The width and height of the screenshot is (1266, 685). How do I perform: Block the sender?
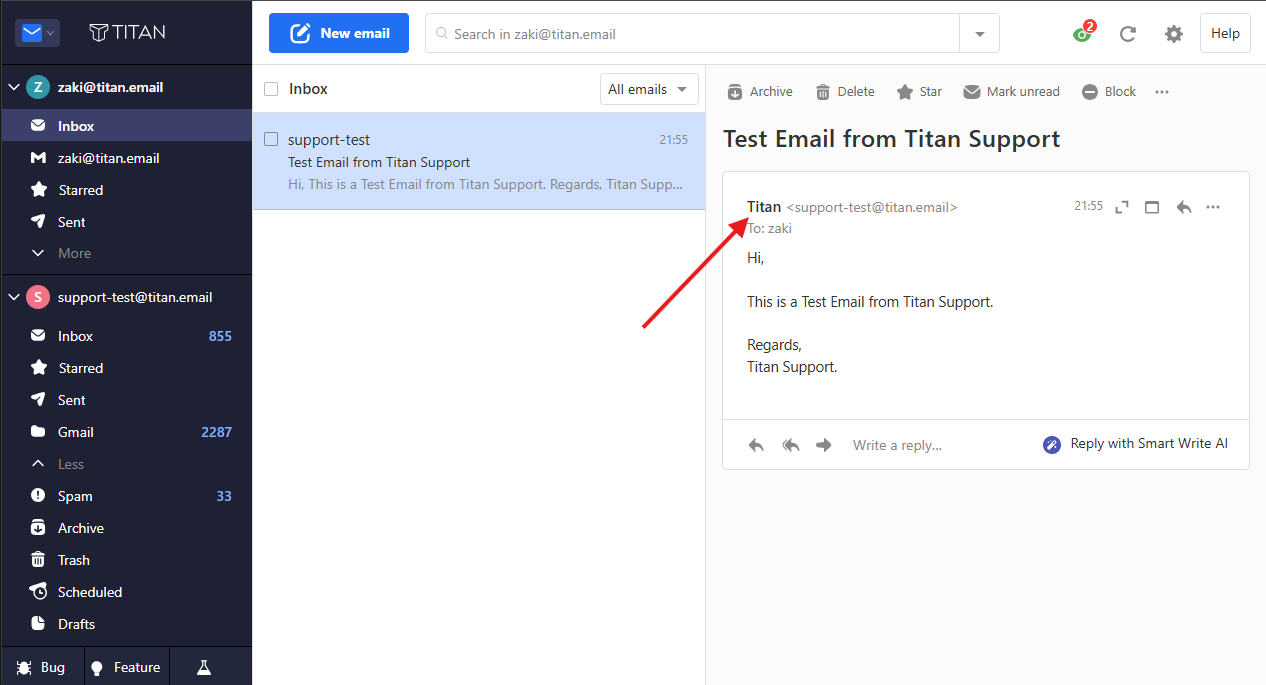coord(1109,92)
